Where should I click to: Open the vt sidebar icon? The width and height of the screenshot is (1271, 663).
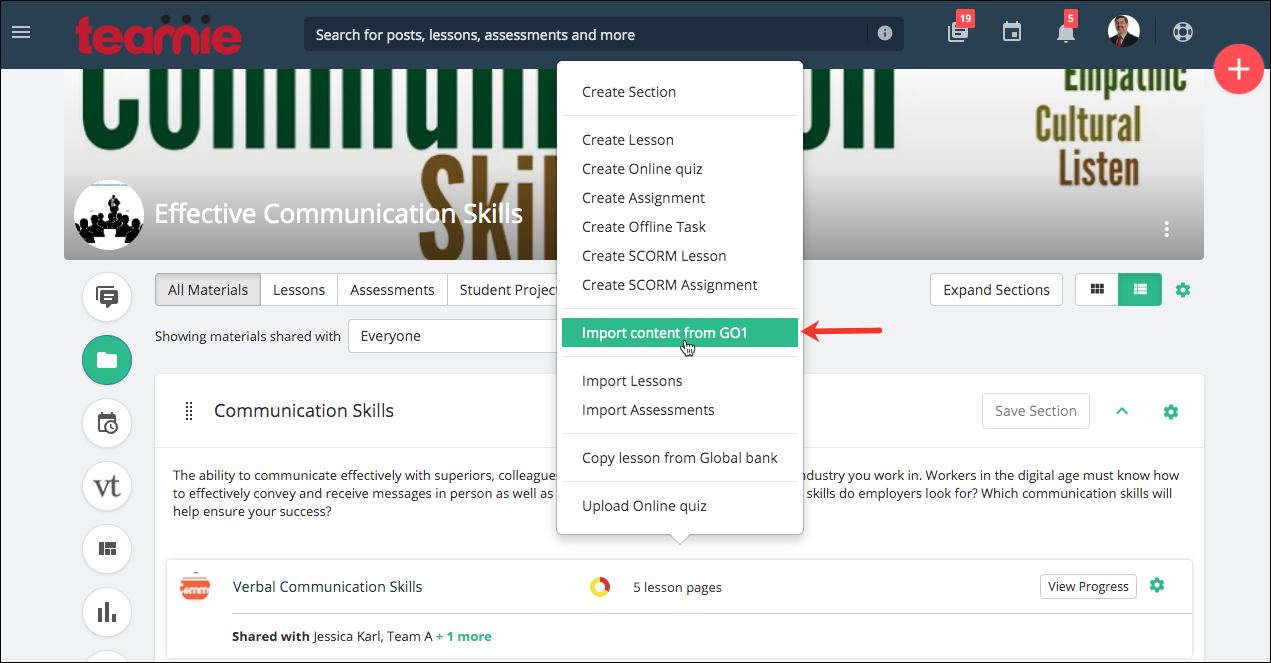[107, 486]
